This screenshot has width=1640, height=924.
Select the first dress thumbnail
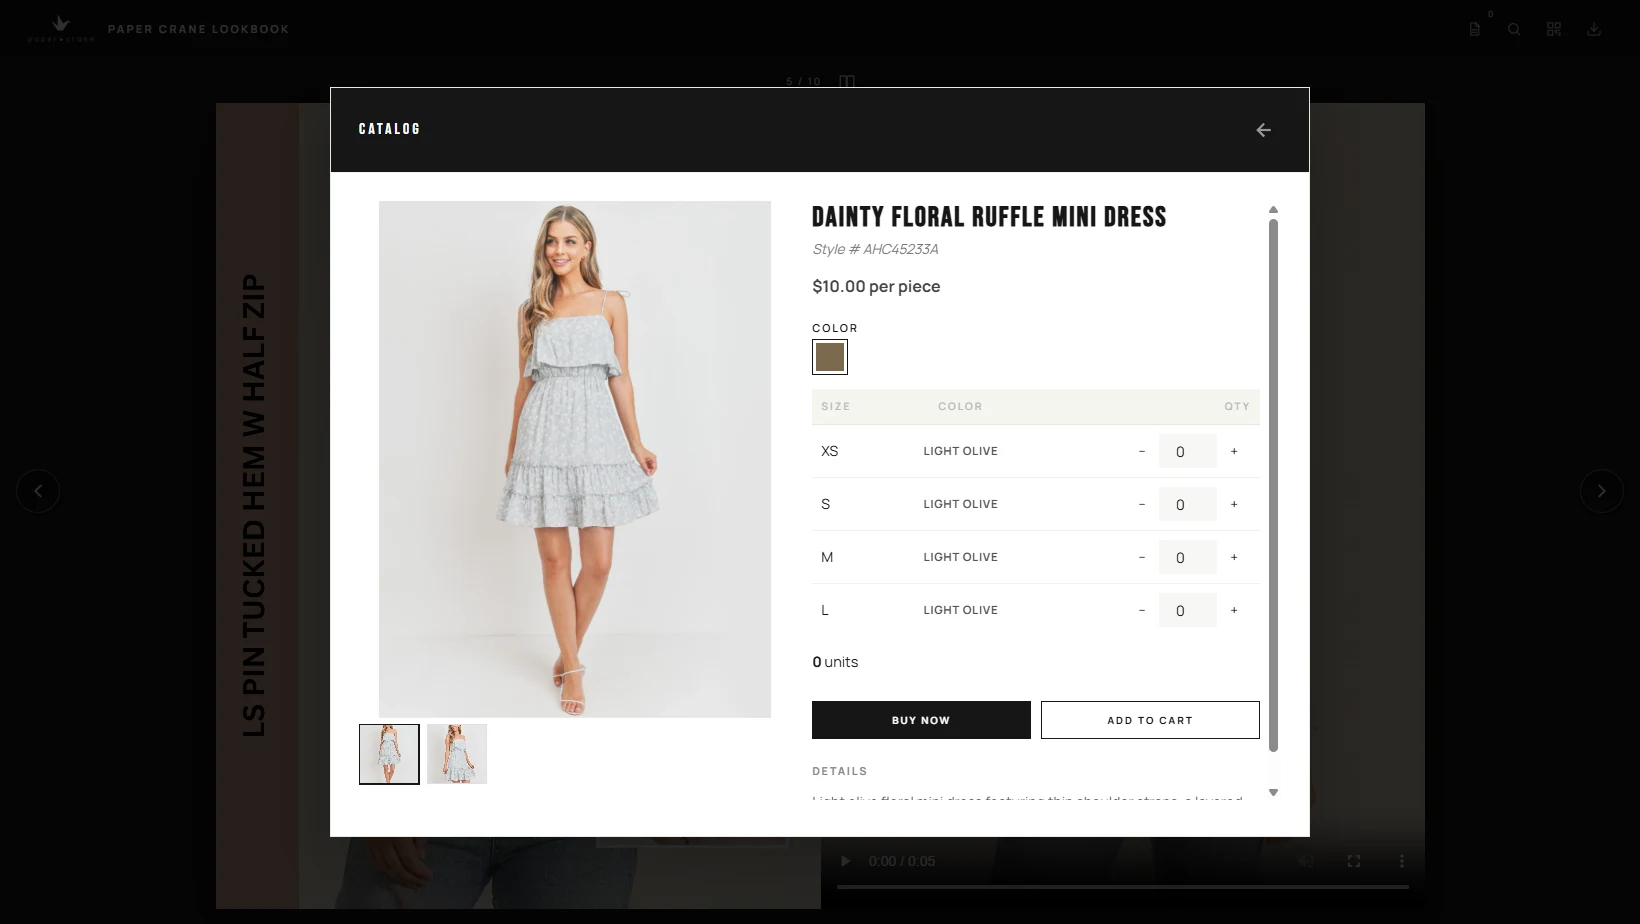389,754
